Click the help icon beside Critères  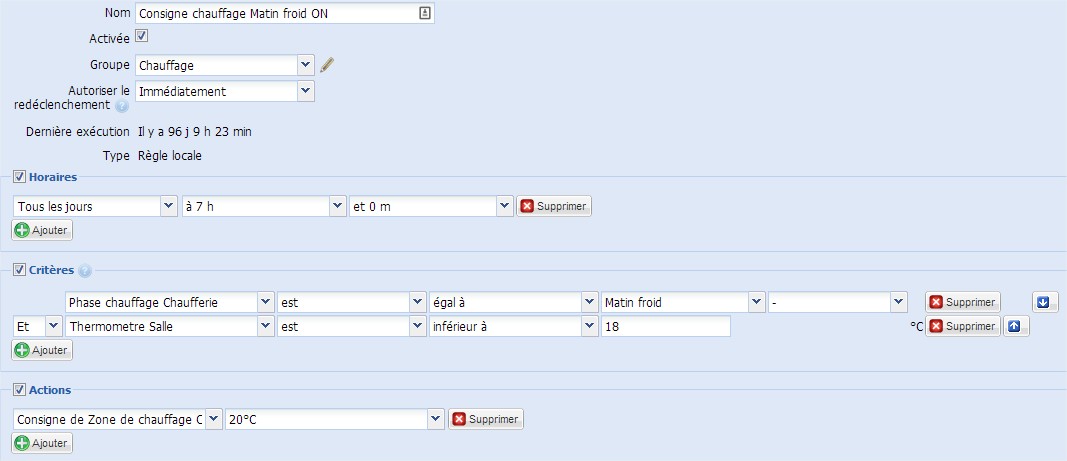coord(84,271)
